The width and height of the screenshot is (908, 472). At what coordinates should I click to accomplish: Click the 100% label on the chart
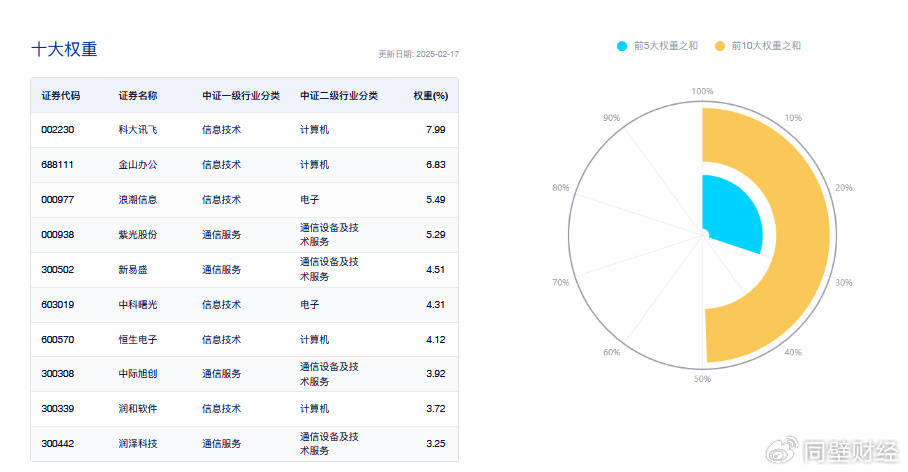pos(702,92)
